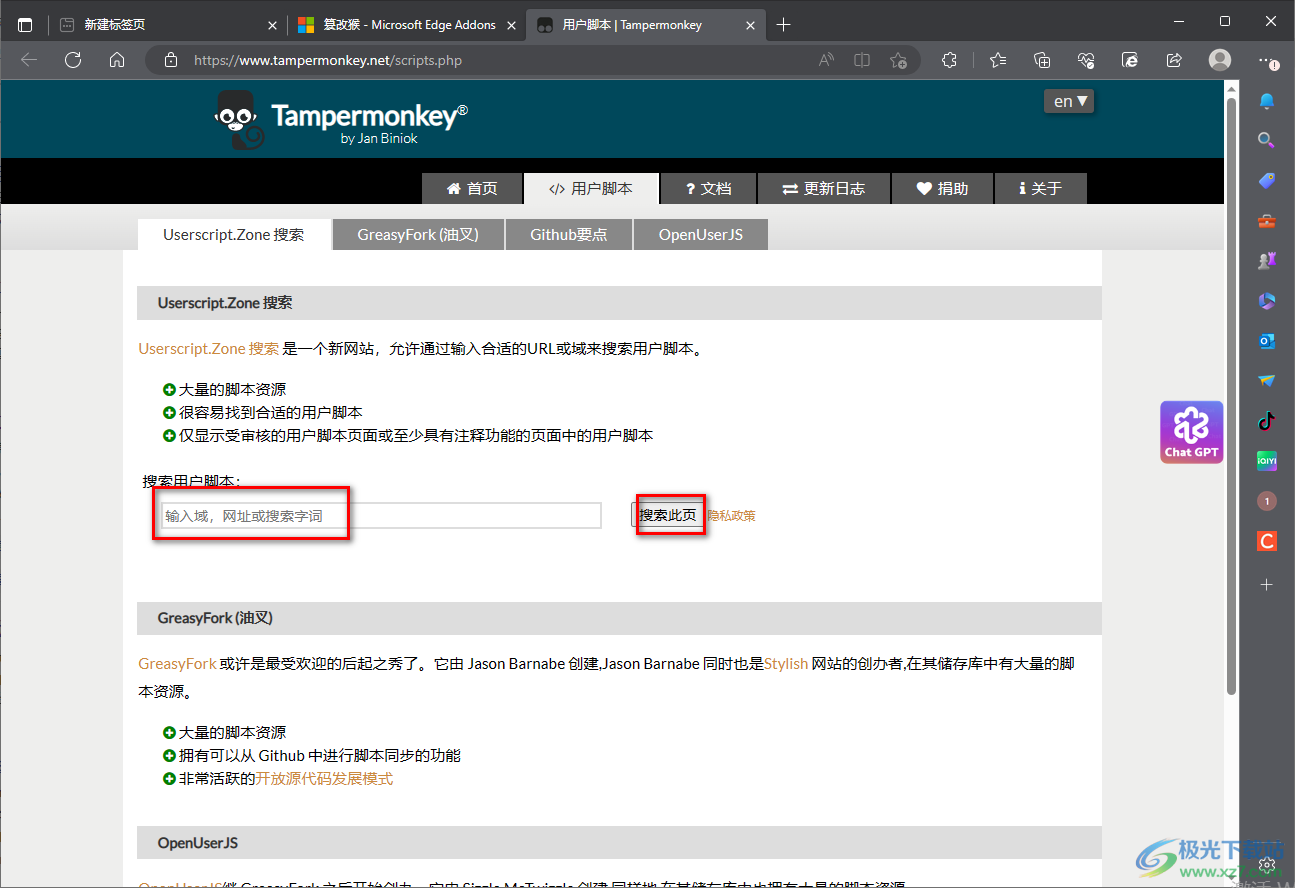Open 文档 nav item
Viewport: 1295px width, 888px height.
click(x=708, y=188)
